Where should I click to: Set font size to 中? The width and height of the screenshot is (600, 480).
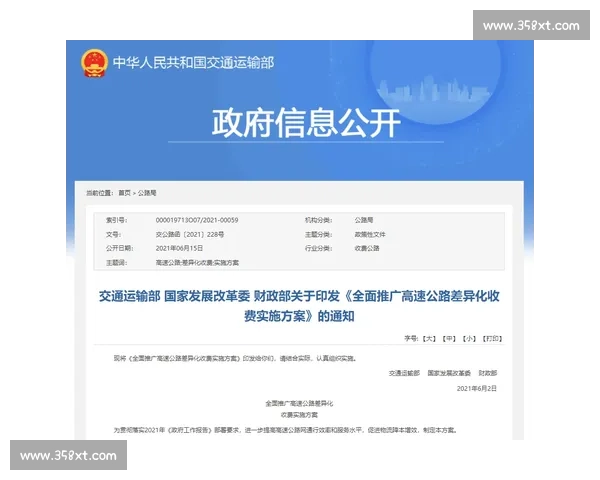(449, 338)
